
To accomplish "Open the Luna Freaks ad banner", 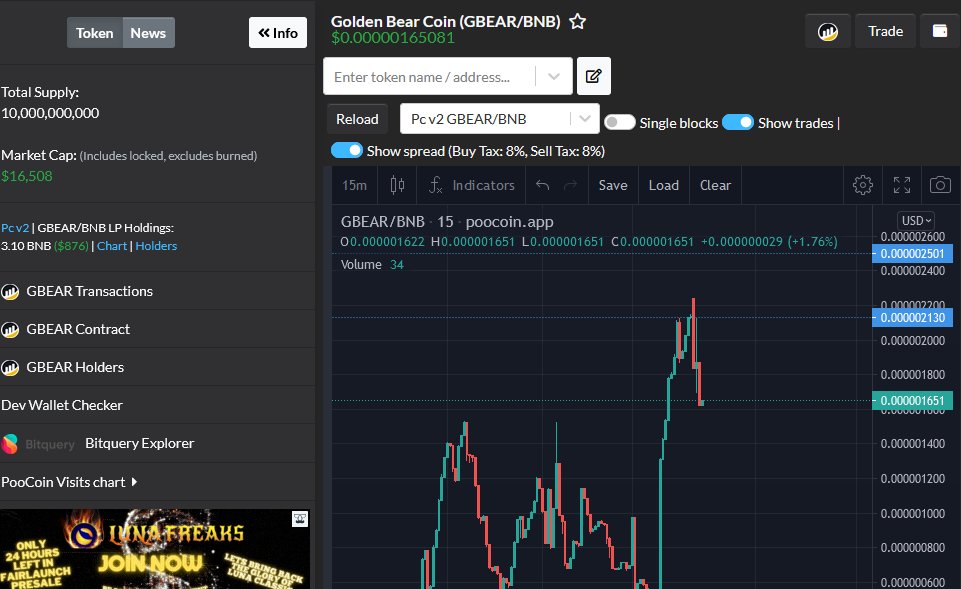I will 154,549.
